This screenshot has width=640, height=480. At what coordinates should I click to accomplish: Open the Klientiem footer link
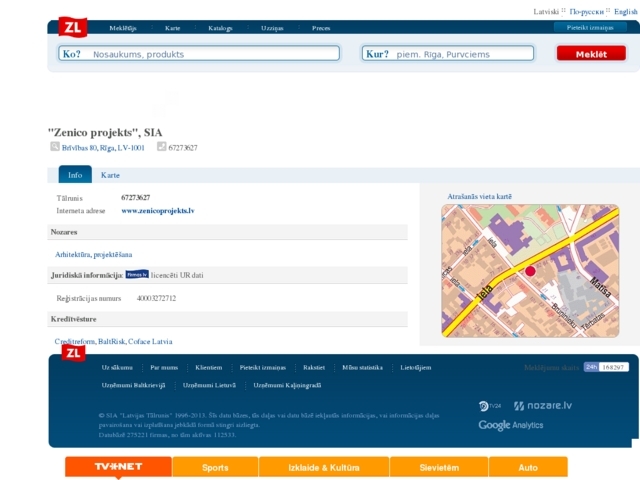(209, 367)
